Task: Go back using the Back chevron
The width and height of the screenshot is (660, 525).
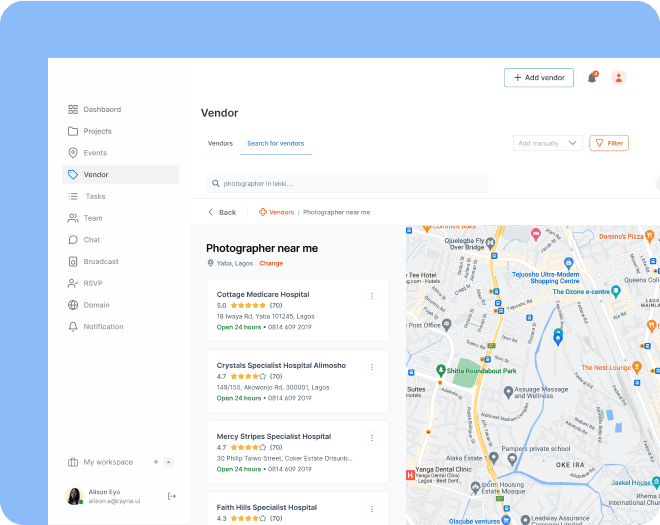Action: (210, 212)
